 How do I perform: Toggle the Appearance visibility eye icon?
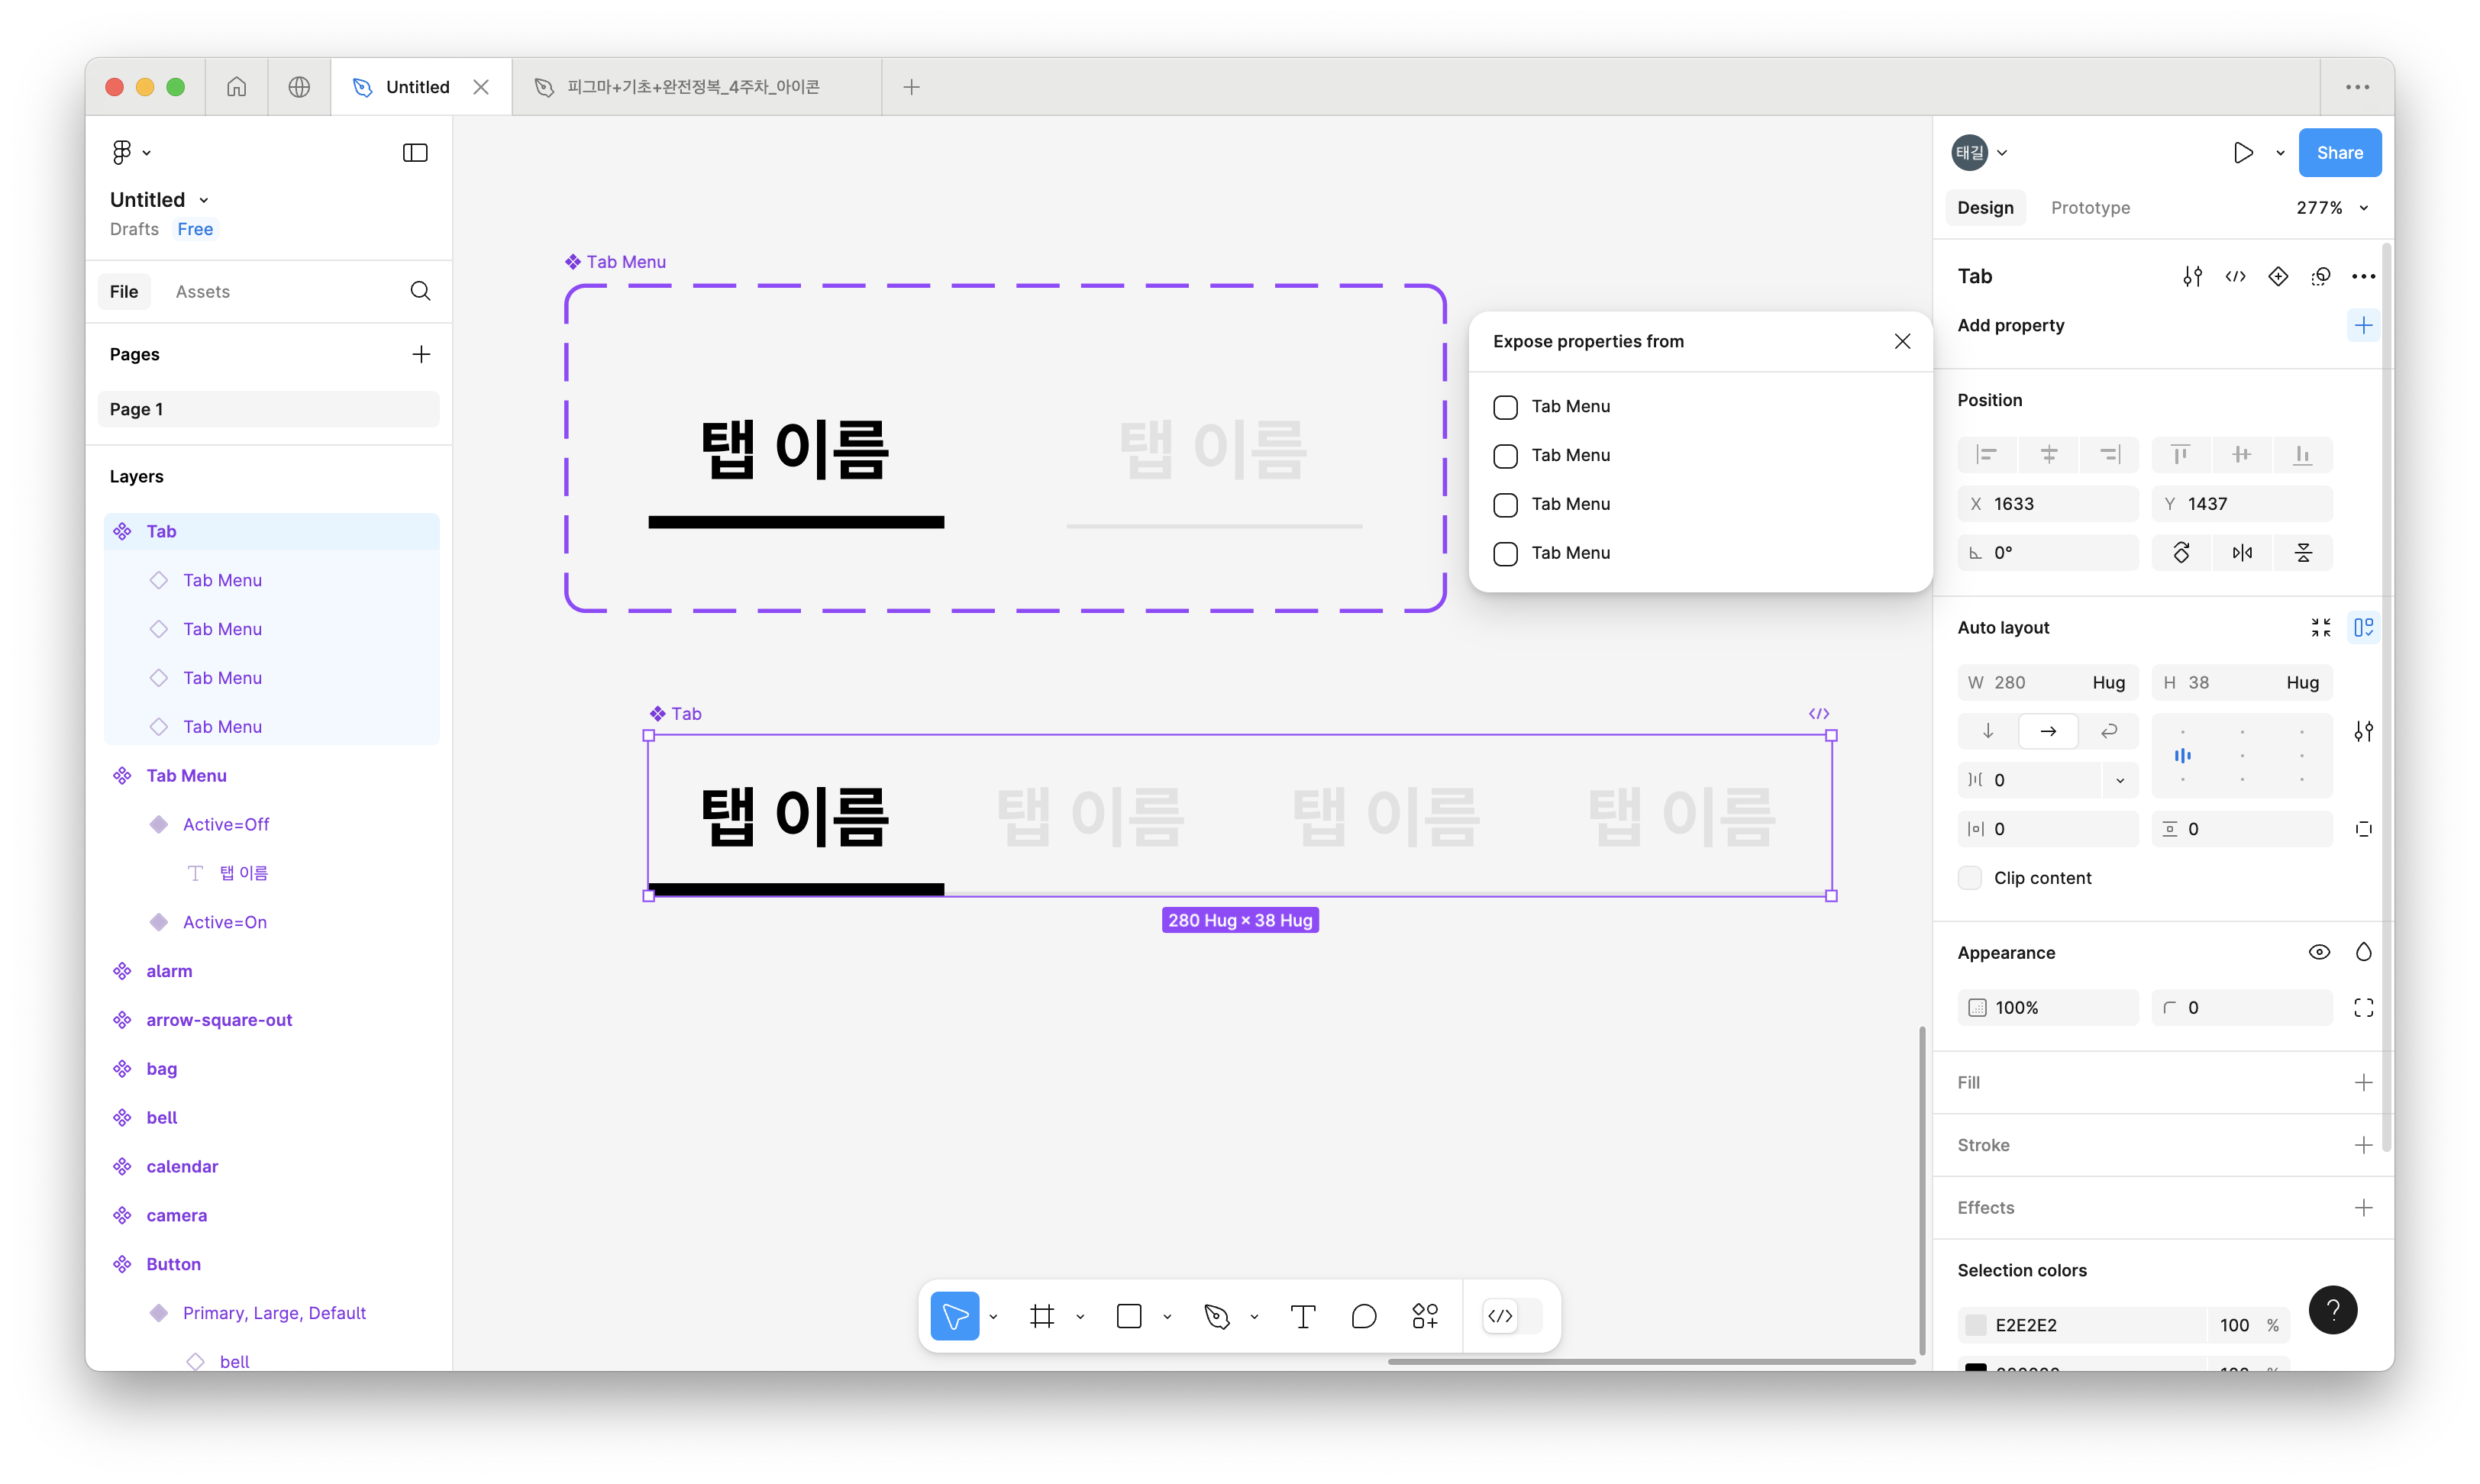click(x=2319, y=952)
